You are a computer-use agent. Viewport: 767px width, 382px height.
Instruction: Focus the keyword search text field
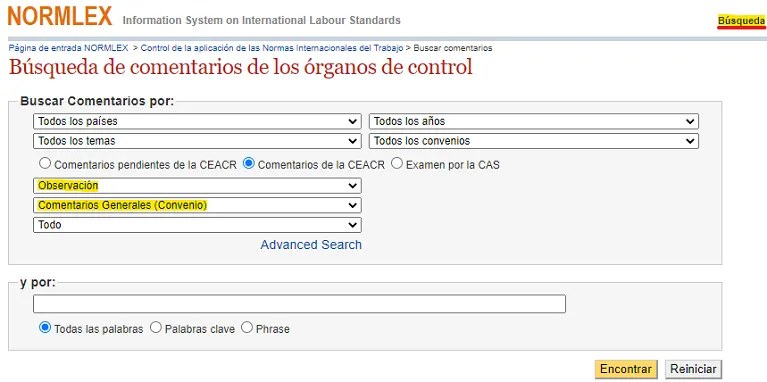(299, 304)
